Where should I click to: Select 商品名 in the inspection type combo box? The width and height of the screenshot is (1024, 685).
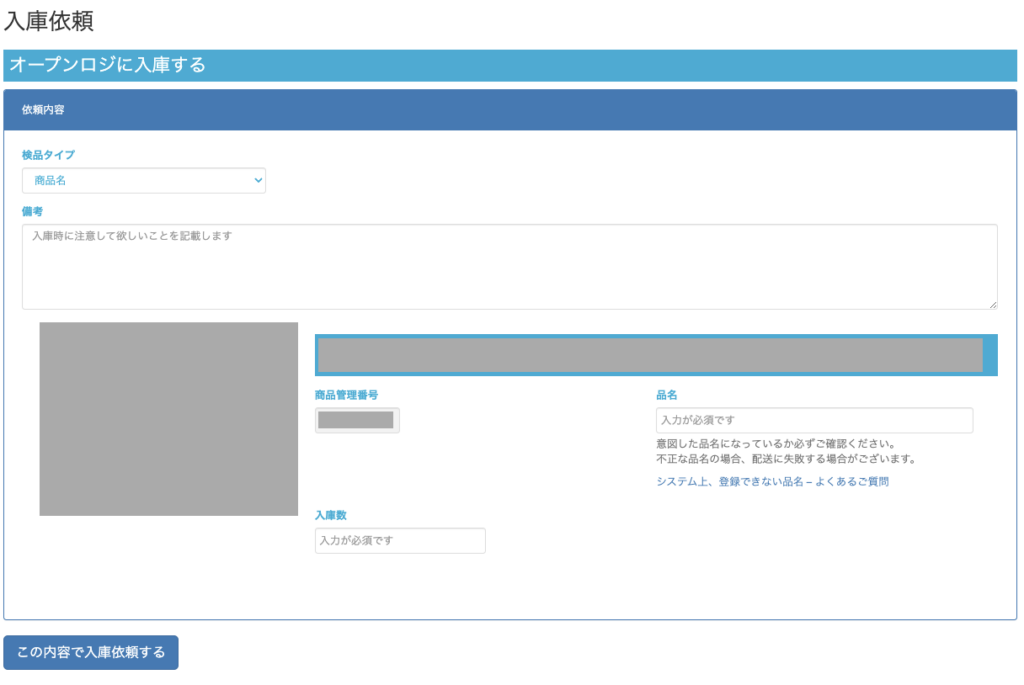click(x=143, y=180)
